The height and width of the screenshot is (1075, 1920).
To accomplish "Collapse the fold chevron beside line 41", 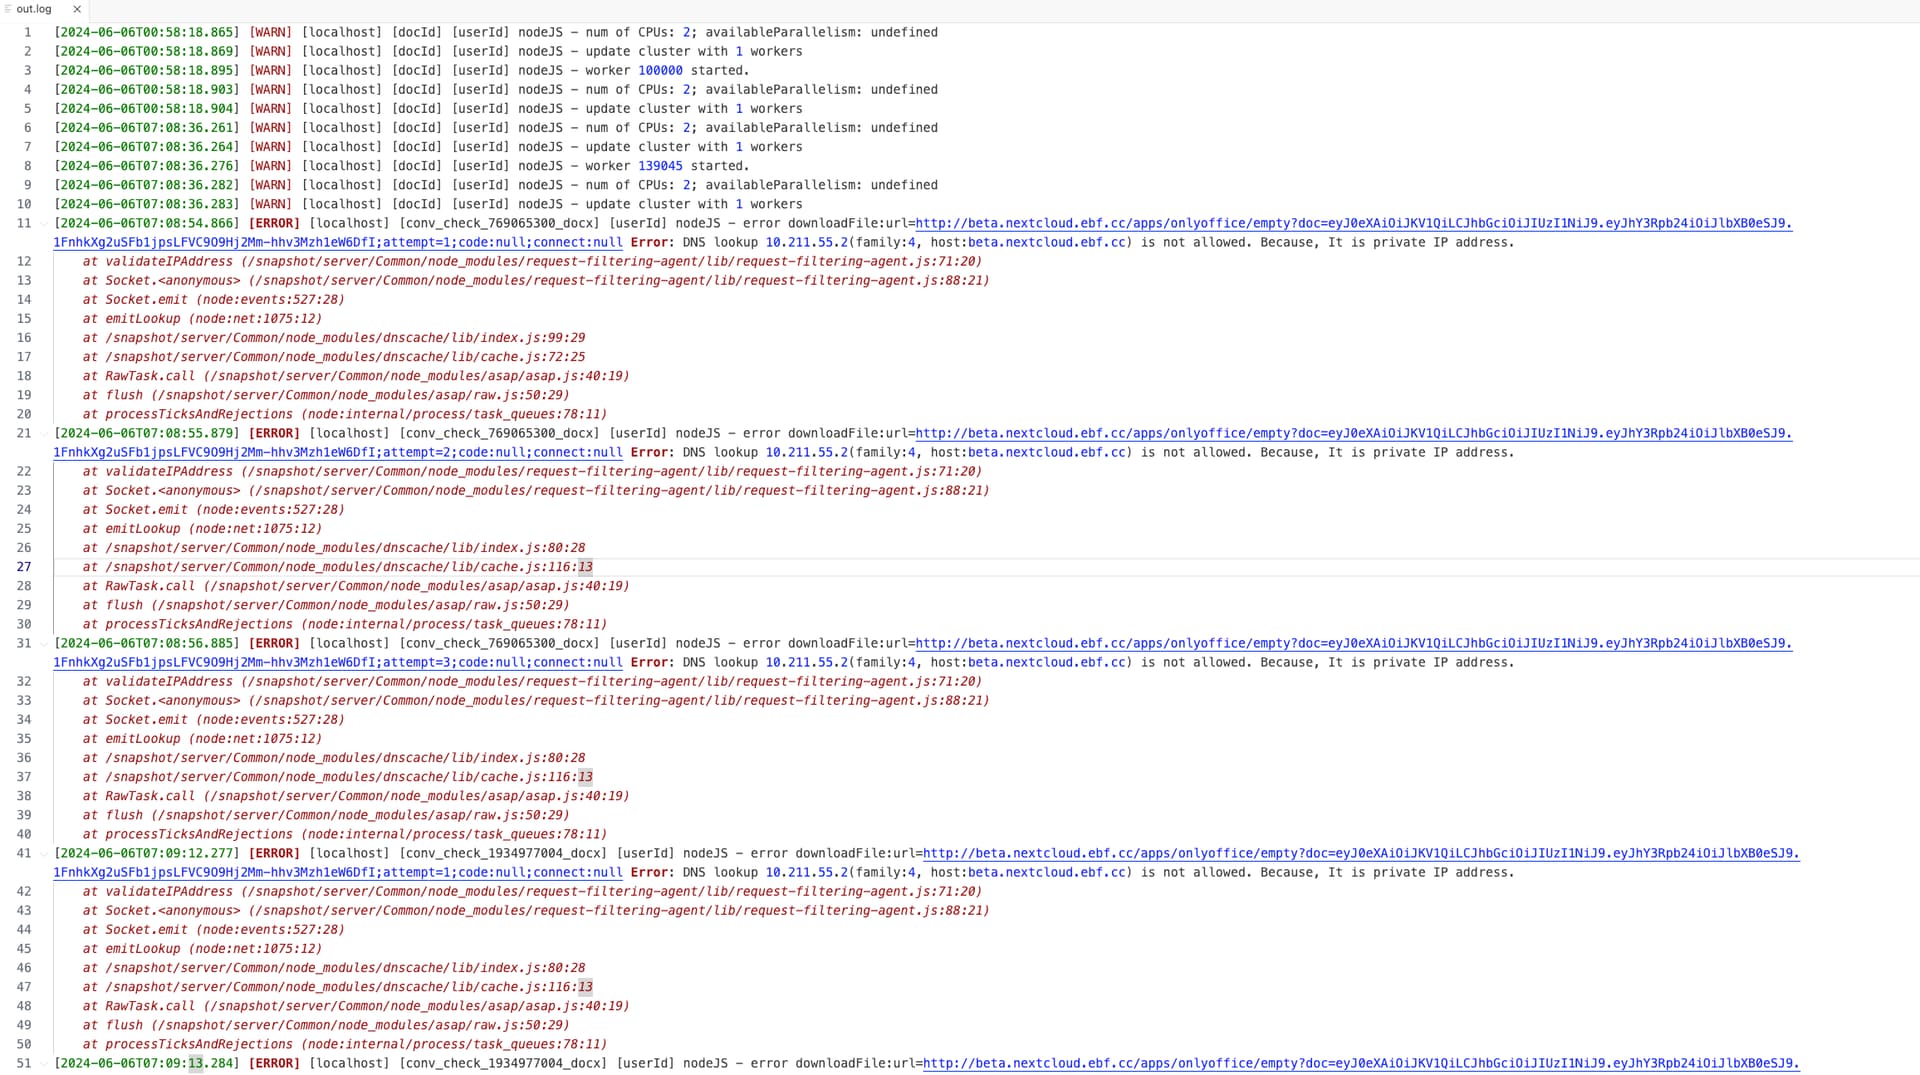I will pos(43,854).
